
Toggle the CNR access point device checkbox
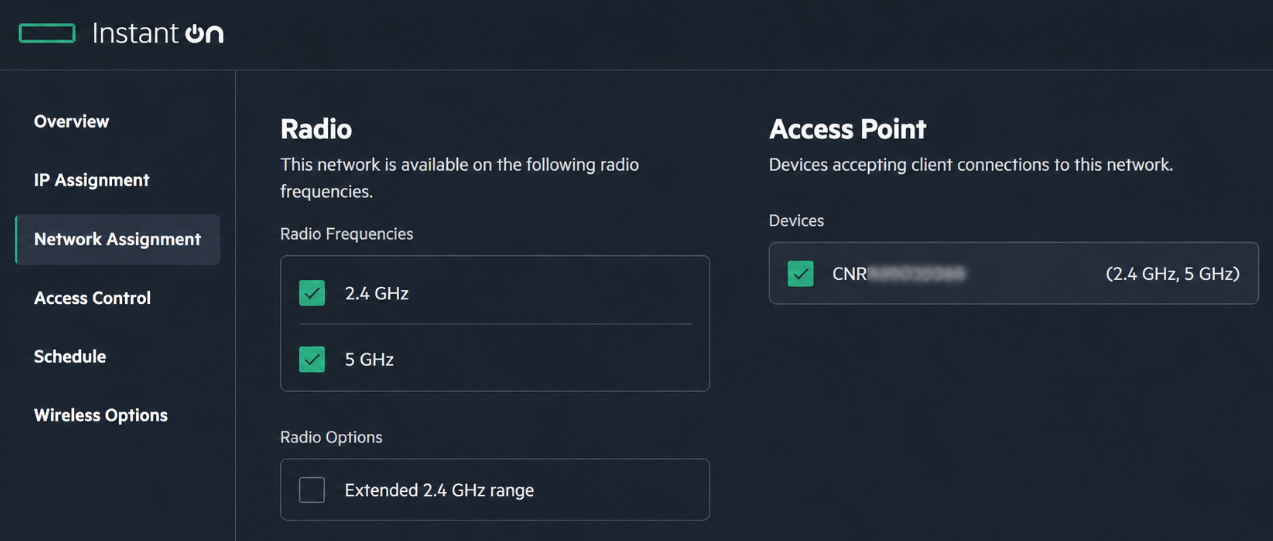tap(800, 273)
